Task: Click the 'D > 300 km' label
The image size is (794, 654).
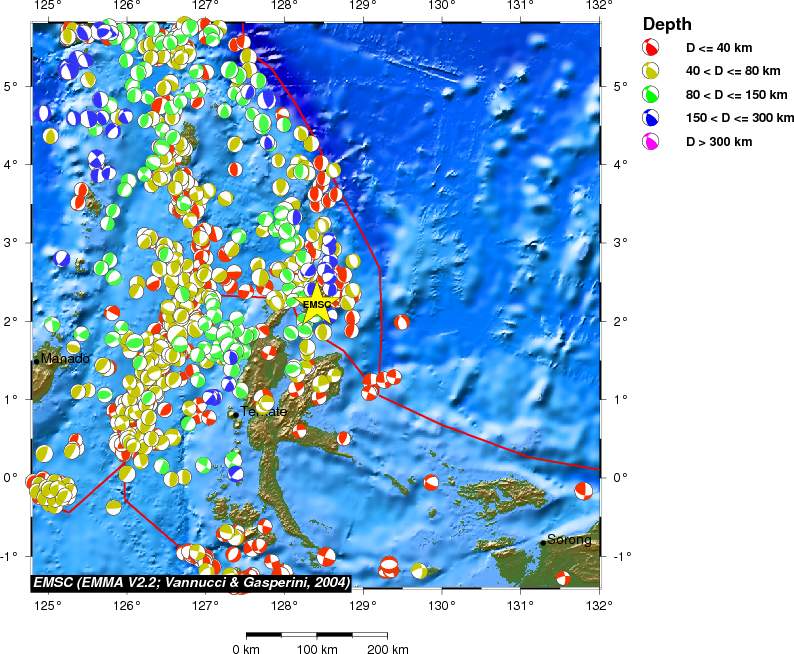Action: [719, 142]
